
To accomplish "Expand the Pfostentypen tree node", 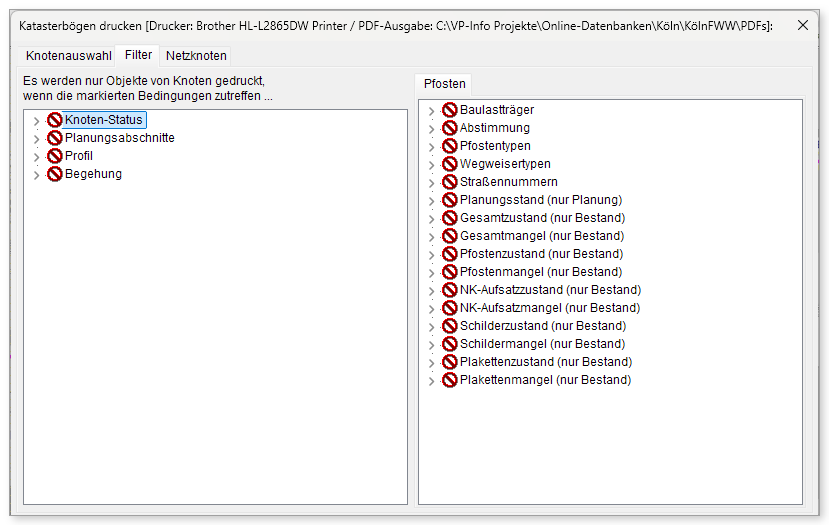I will (431, 147).
